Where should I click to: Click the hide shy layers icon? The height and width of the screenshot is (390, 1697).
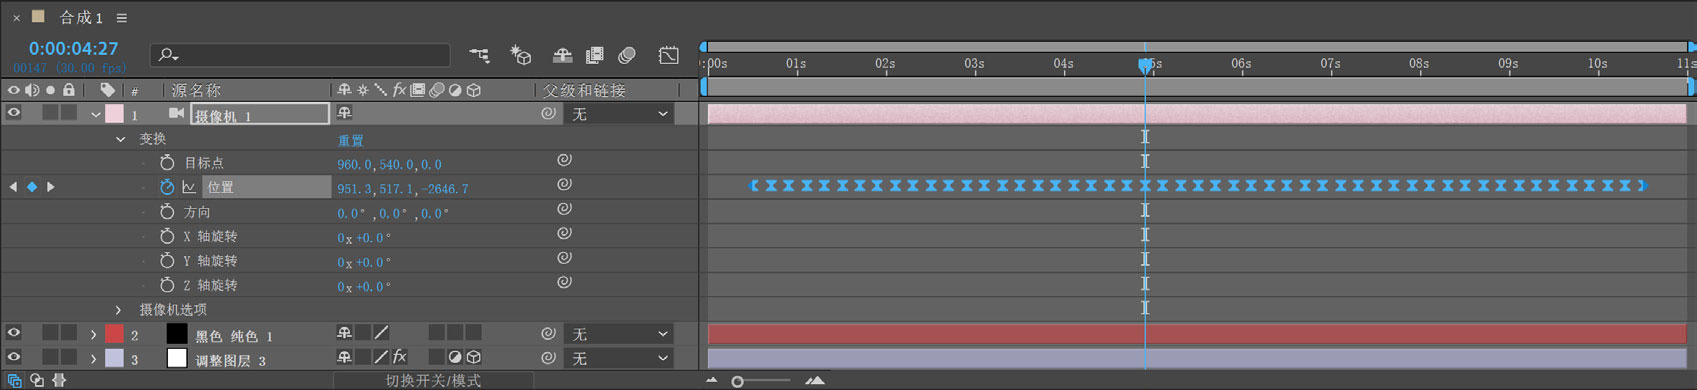click(x=562, y=55)
